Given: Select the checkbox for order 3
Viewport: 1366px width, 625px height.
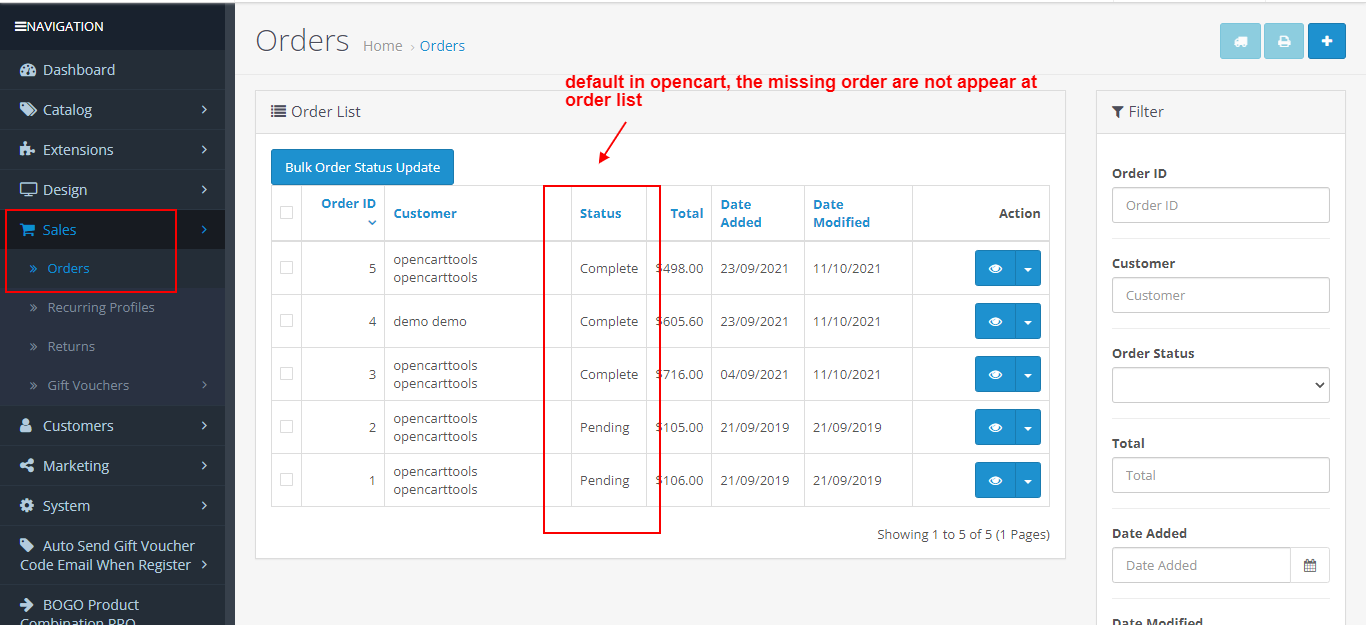Looking at the screenshot, I should coord(286,373).
